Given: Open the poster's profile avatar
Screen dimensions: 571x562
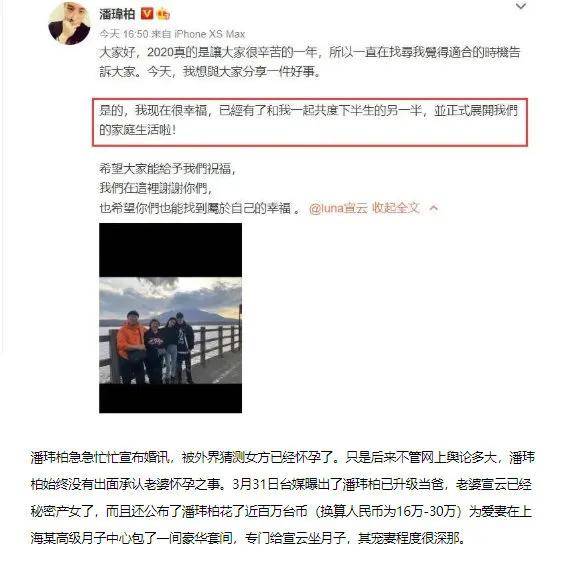Looking at the screenshot, I should tap(69, 23).
